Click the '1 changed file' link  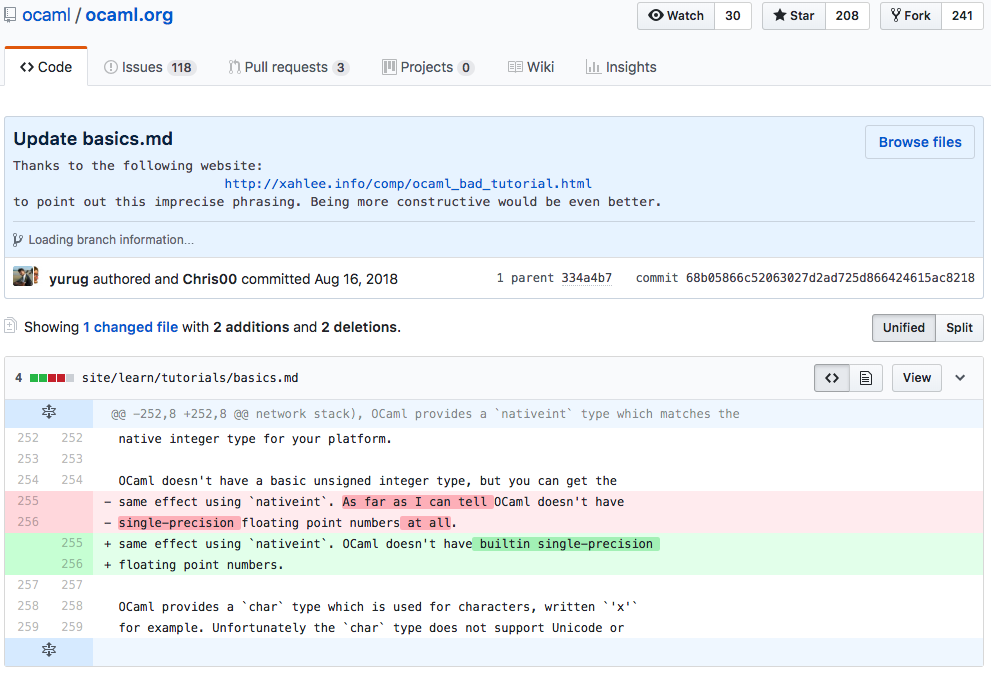[130, 327]
